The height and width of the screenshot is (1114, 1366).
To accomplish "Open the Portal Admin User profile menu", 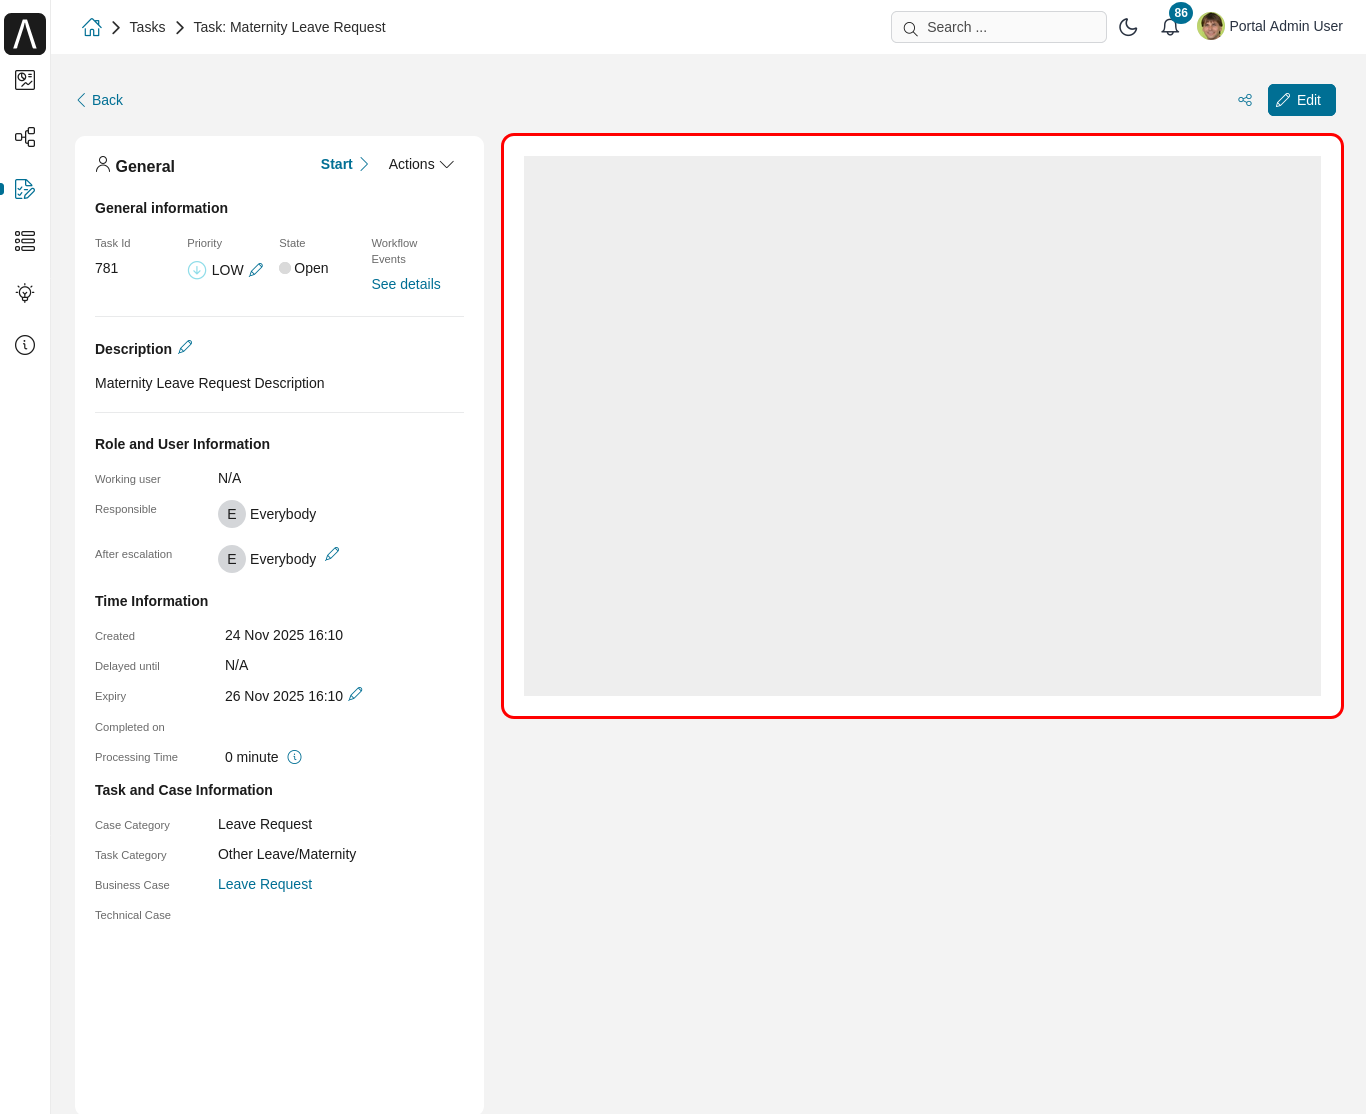I will pyautogui.click(x=1270, y=26).
